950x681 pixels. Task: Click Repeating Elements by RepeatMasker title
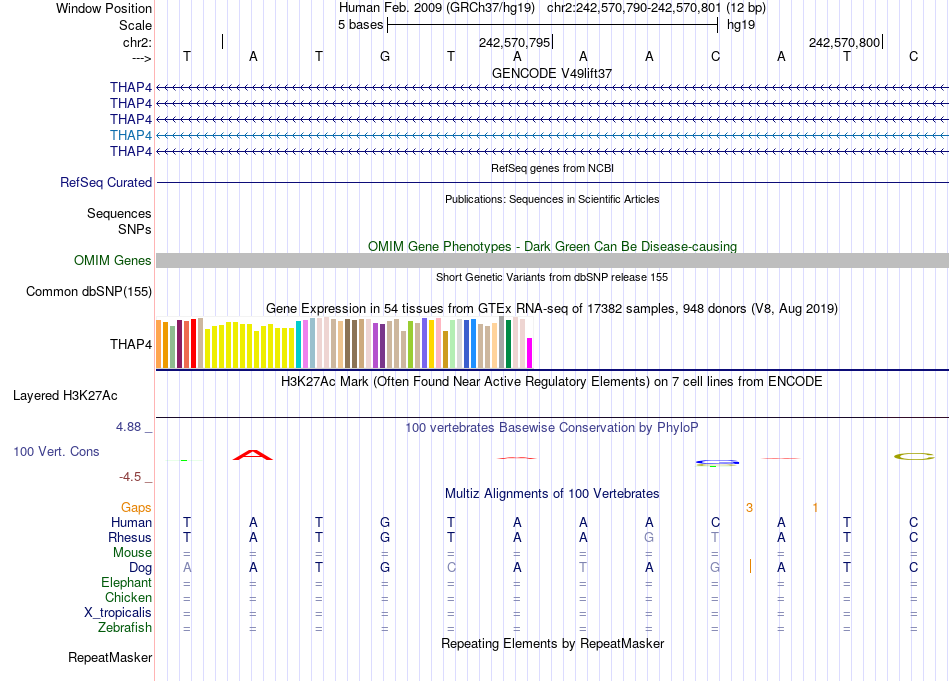(x=552, y=643)
